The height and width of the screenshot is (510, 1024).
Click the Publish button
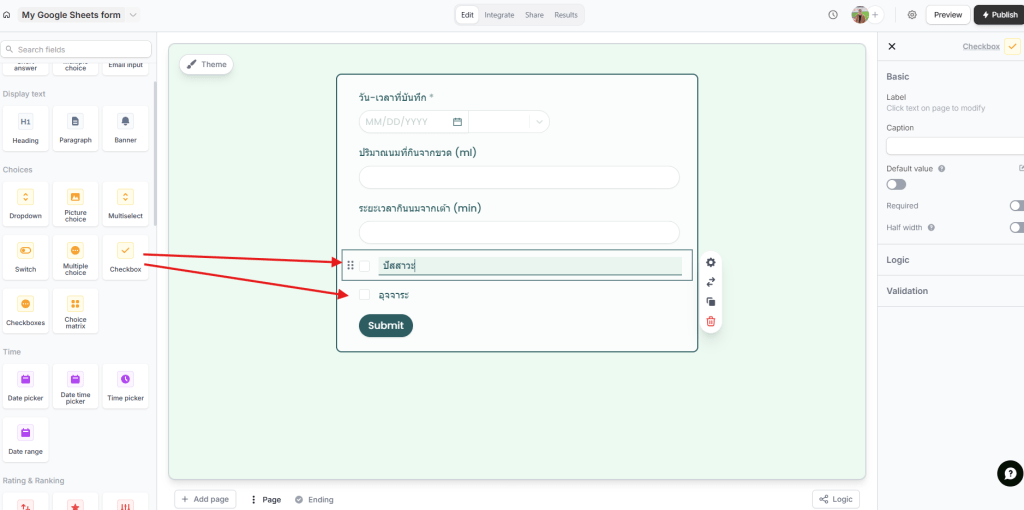997,15
